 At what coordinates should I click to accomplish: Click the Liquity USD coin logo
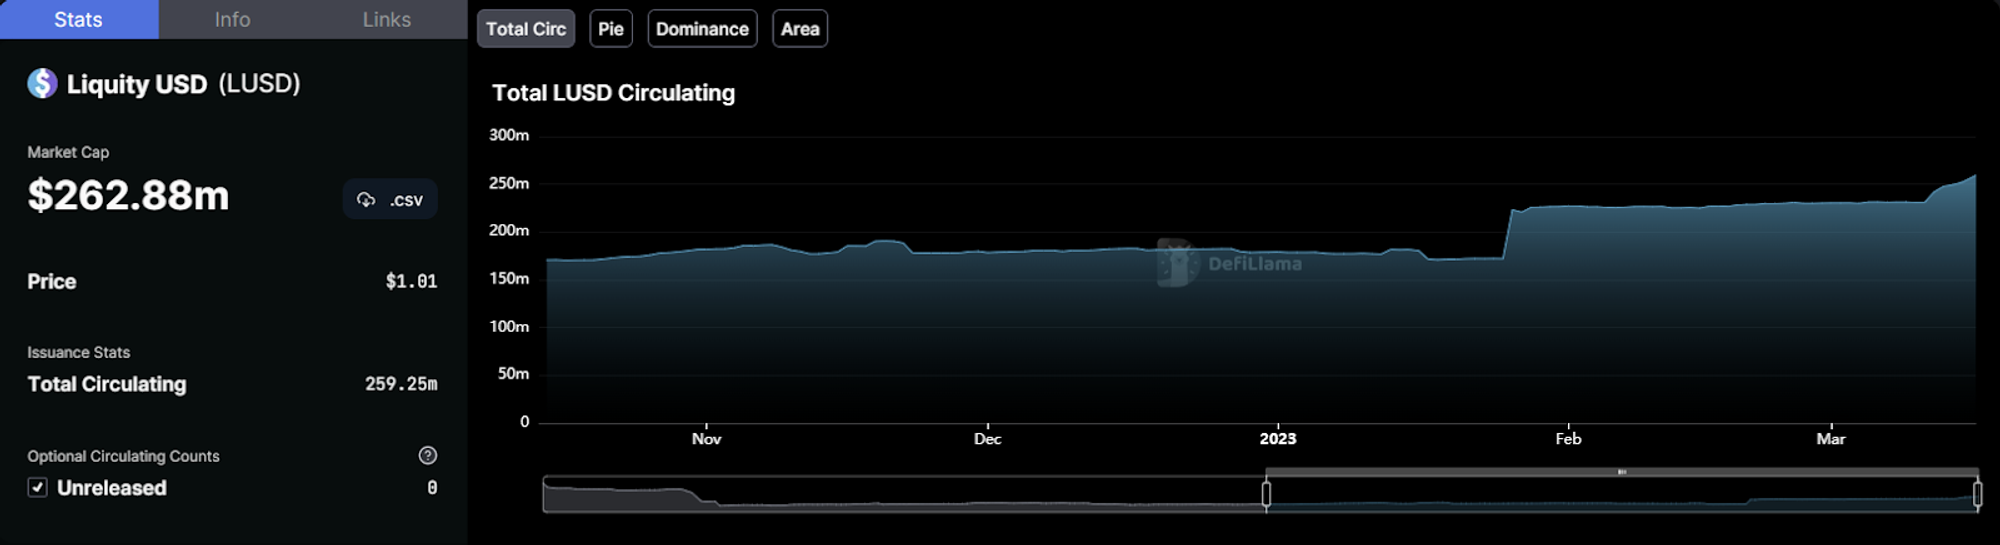pyautogui.click(x=42, y=83)
